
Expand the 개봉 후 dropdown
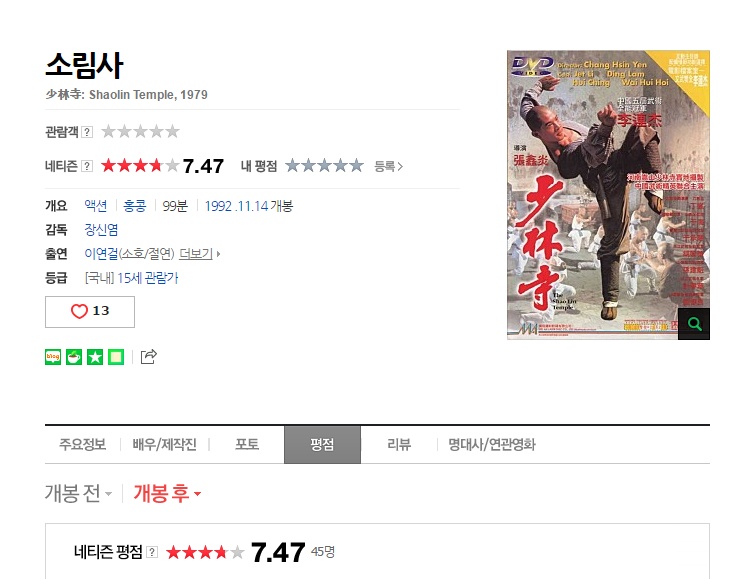167,493
